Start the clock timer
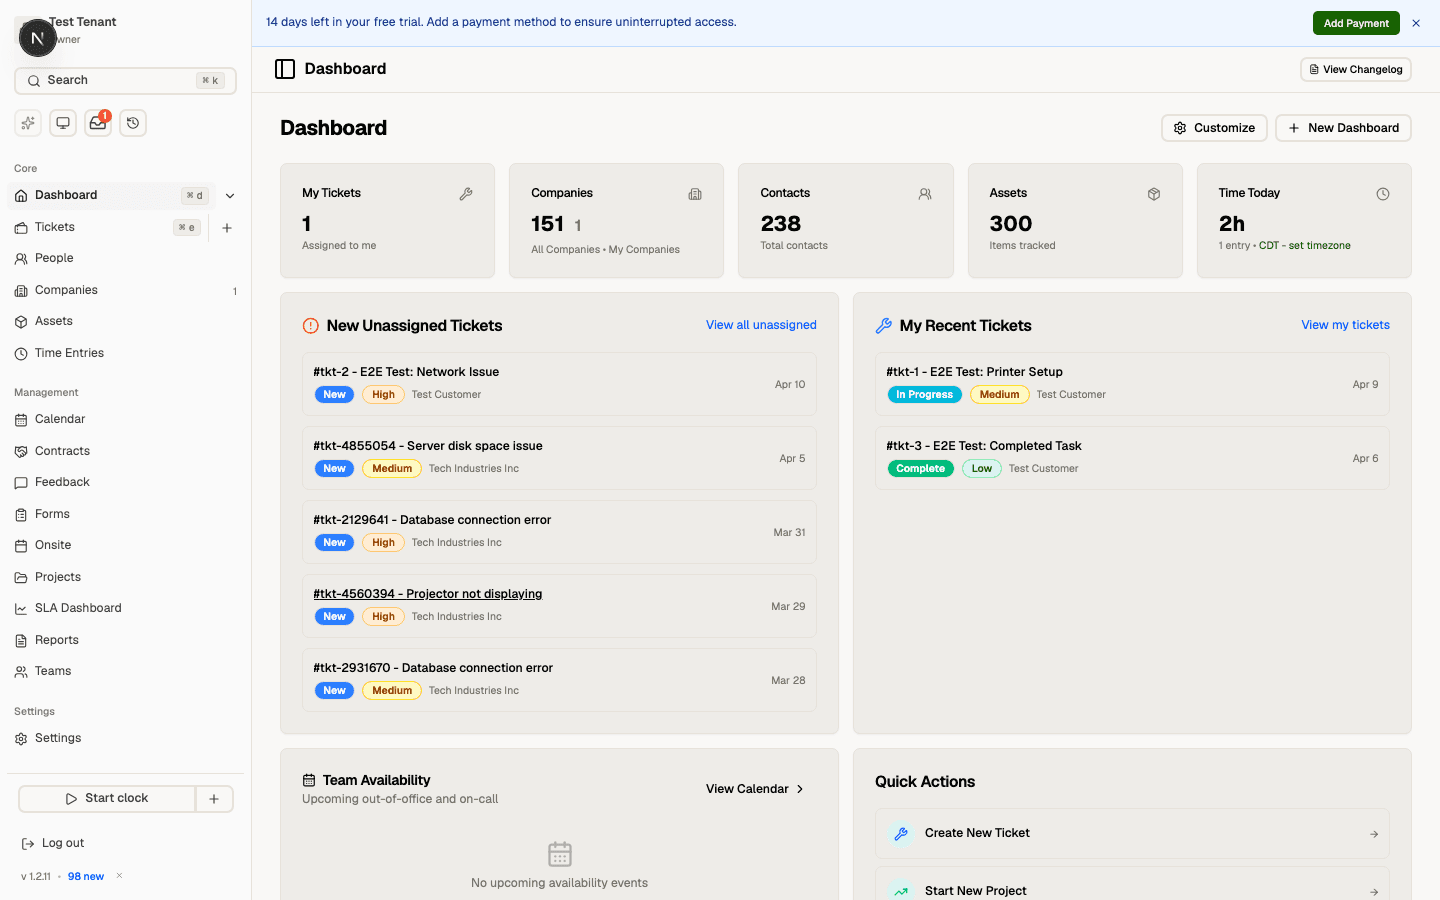 click(107, 799)
